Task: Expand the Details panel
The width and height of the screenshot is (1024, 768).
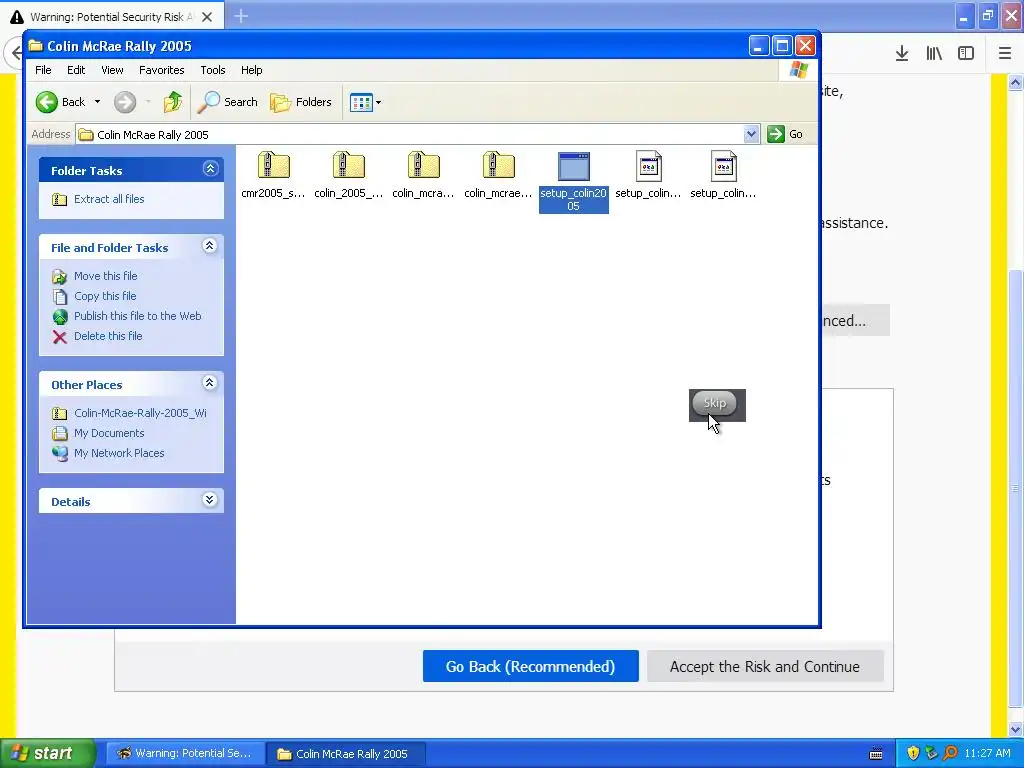Action: [210, 500]
